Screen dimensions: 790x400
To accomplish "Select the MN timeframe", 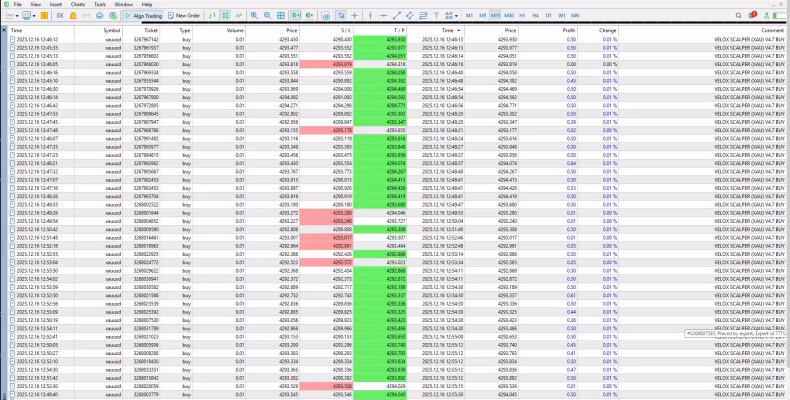I will [575, 16].
